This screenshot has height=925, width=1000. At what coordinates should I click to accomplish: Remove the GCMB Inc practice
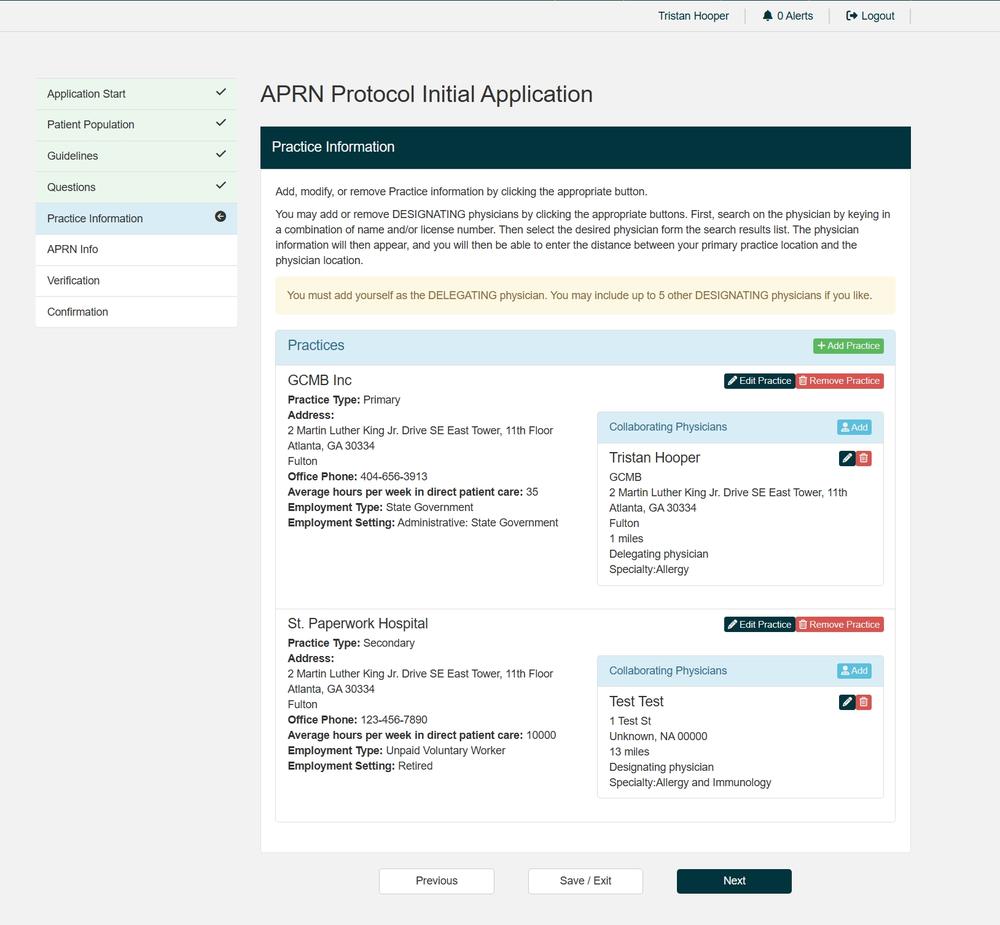pyautogui.click(x=839, y=381)
